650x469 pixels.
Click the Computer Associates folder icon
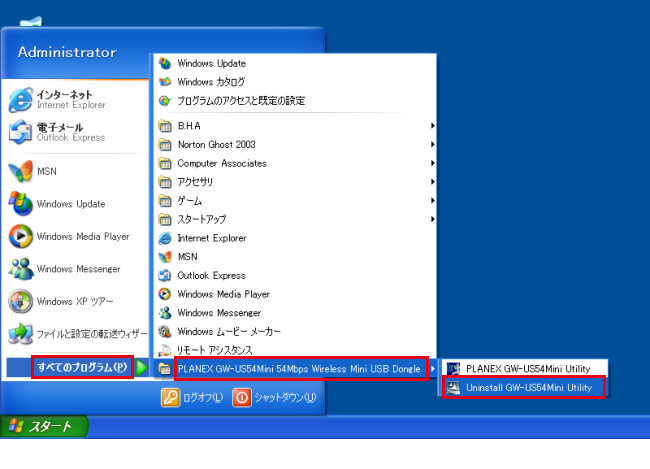[165, 163]
